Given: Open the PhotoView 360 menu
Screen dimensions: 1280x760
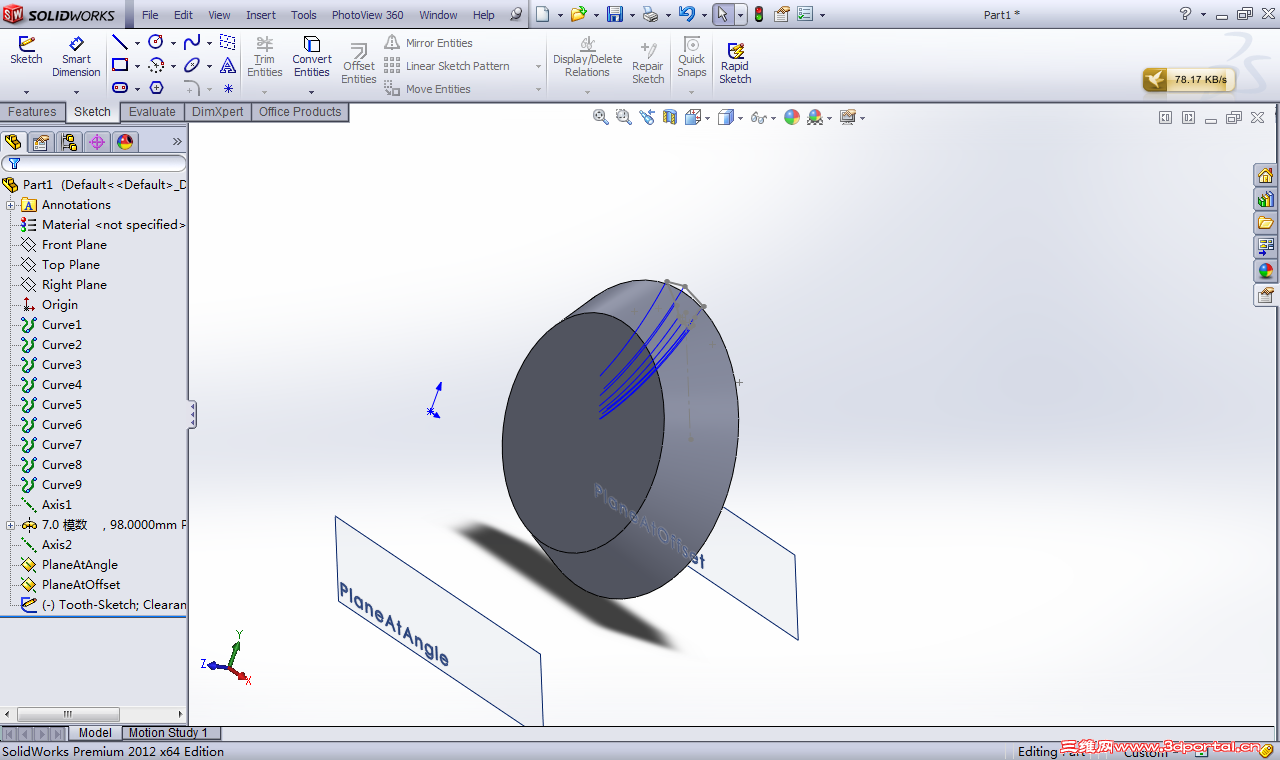Looking at the screenshot, I should click(368, 15).
